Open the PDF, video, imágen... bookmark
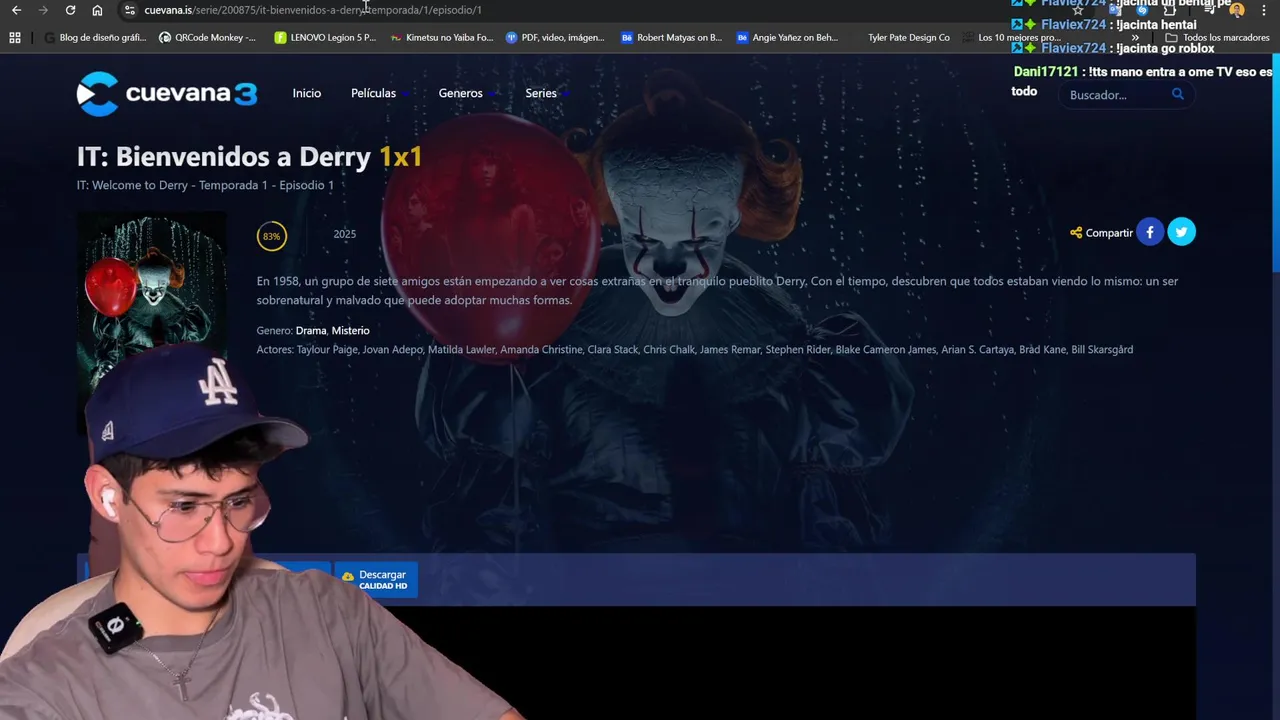 pyautogui.click(x=555, y=38)
